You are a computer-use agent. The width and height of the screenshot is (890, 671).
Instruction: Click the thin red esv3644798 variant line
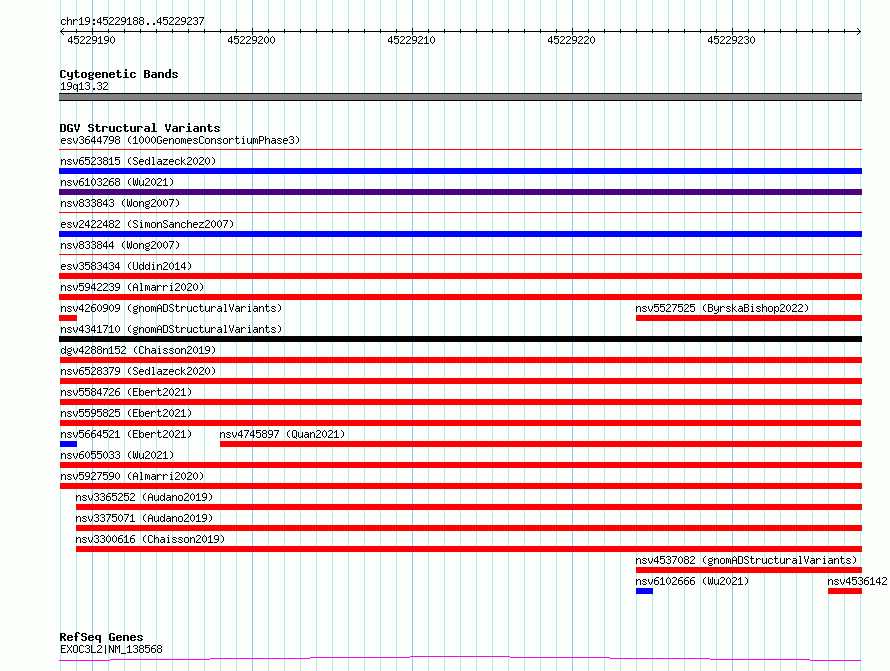coord(460,150)
